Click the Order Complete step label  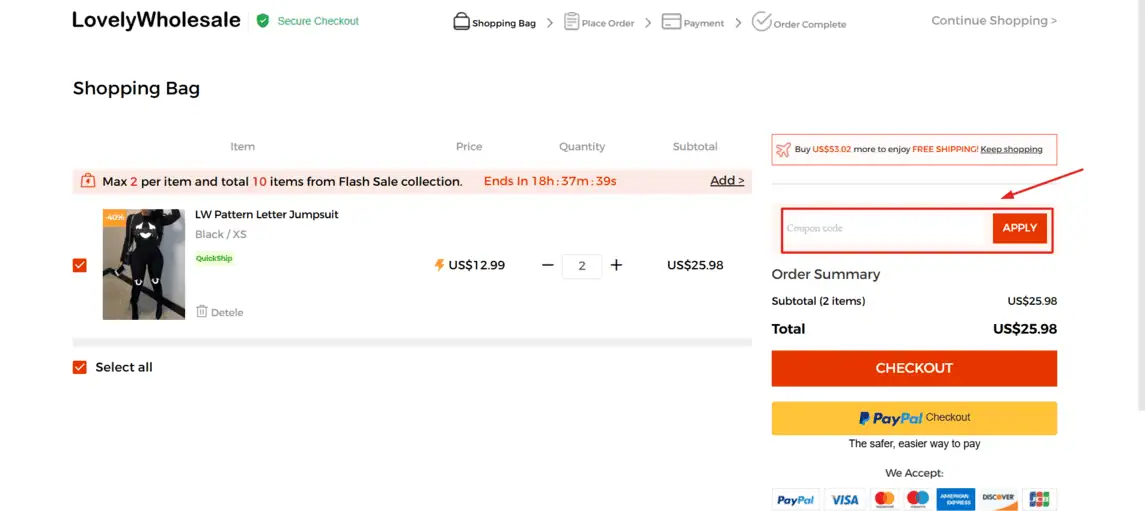click(810, 24)
